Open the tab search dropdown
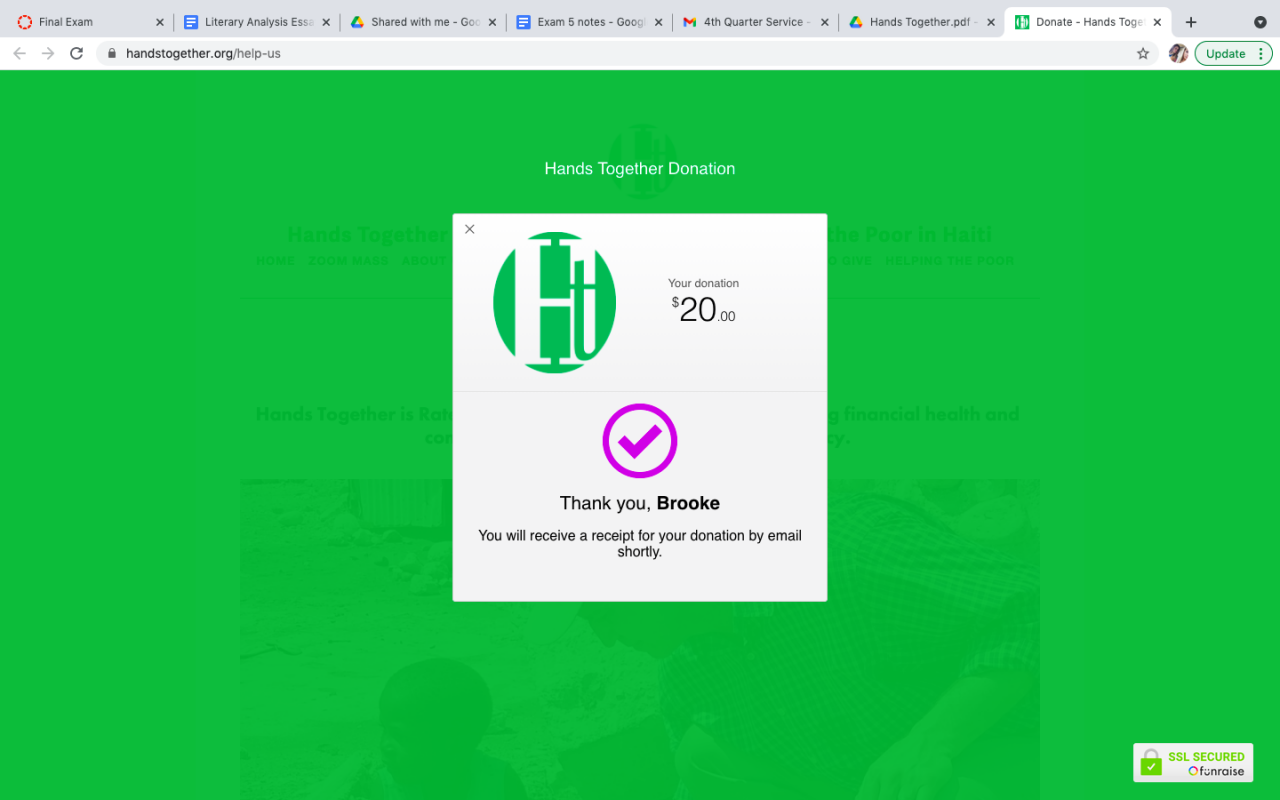 pos(1260,22)
